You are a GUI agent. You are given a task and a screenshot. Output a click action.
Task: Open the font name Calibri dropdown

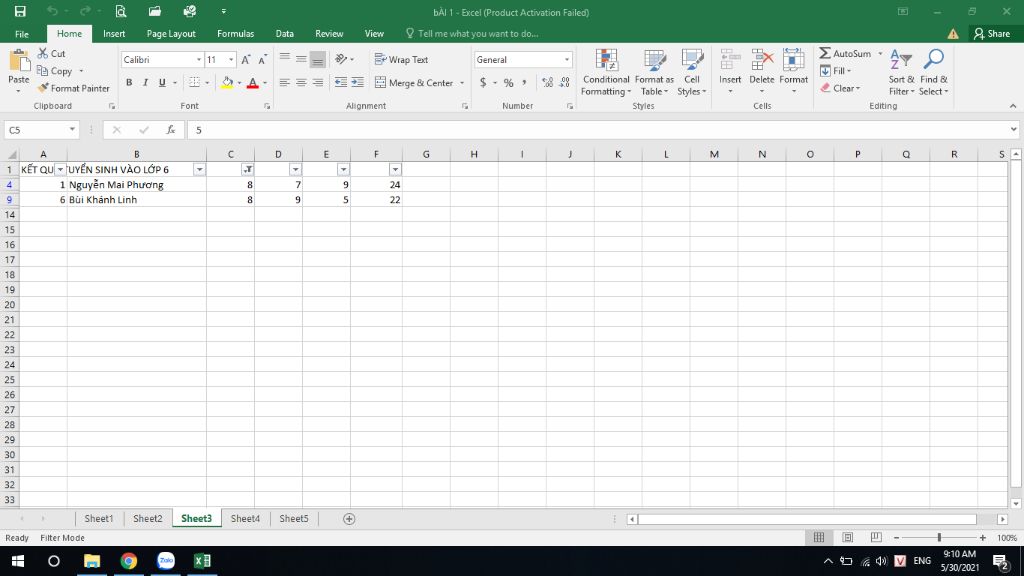(x=199, y=59)
